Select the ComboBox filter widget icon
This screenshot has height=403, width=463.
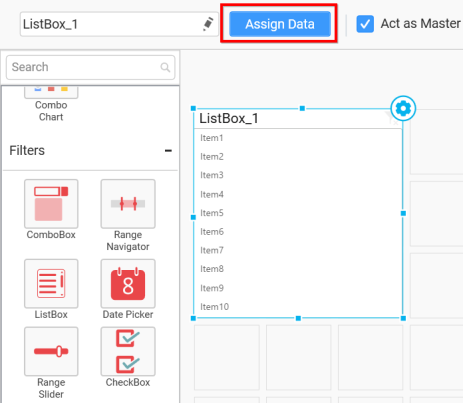point(51,204)
